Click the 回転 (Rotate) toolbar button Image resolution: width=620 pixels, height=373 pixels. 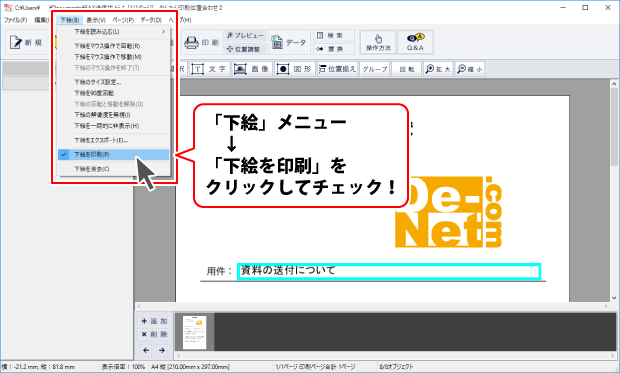coord(406,69)
